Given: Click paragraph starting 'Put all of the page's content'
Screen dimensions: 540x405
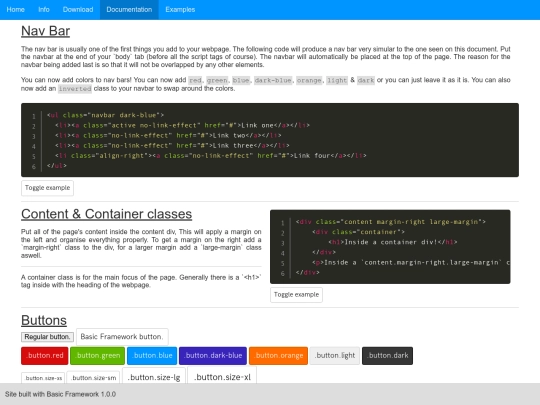Looking at the screenshot, I should (x=141, y=243).
